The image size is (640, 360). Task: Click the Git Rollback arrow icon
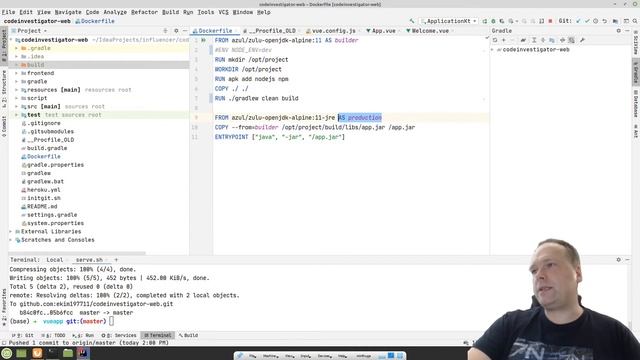tap(604, 21)
